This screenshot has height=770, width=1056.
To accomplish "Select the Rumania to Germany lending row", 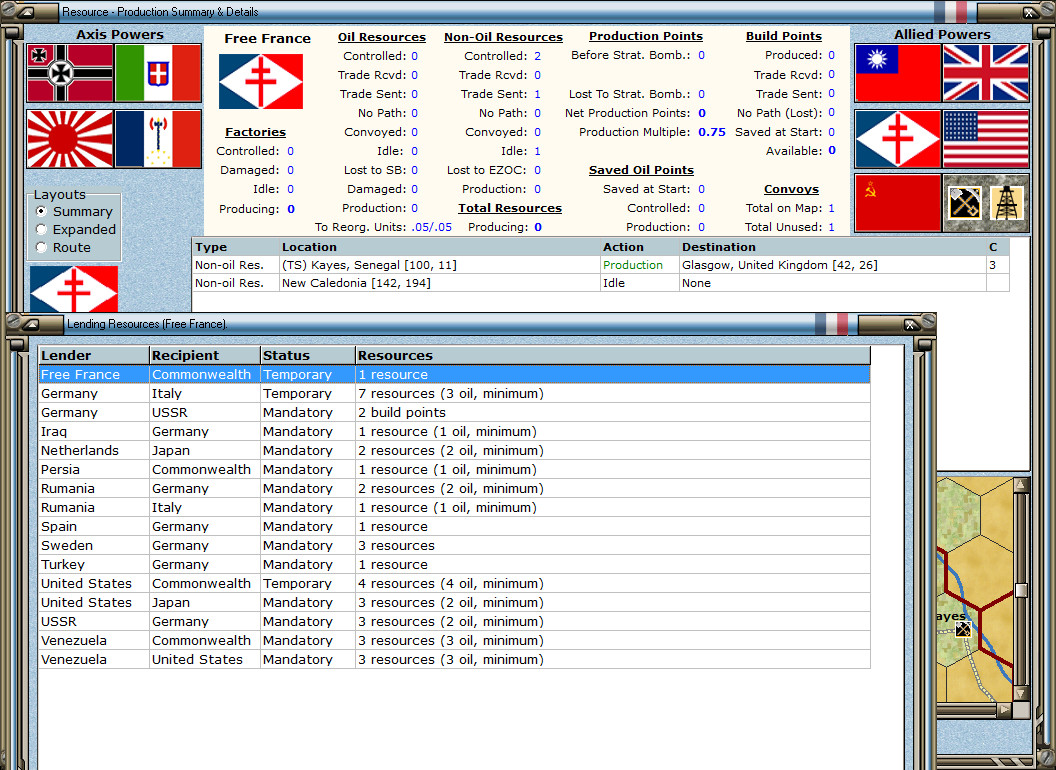I will pos(455,488).
